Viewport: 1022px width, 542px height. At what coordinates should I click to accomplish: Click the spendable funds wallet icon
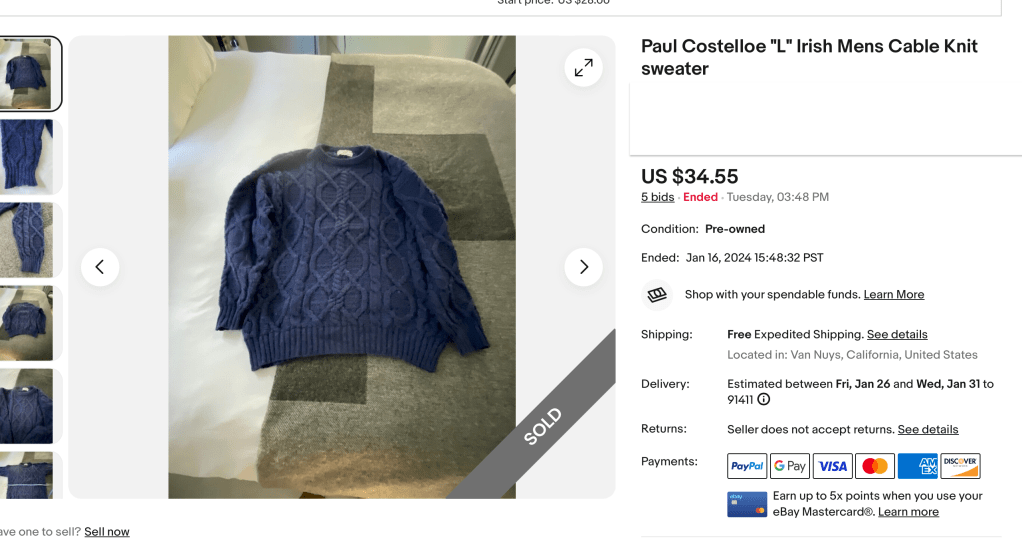click(657, 294)
